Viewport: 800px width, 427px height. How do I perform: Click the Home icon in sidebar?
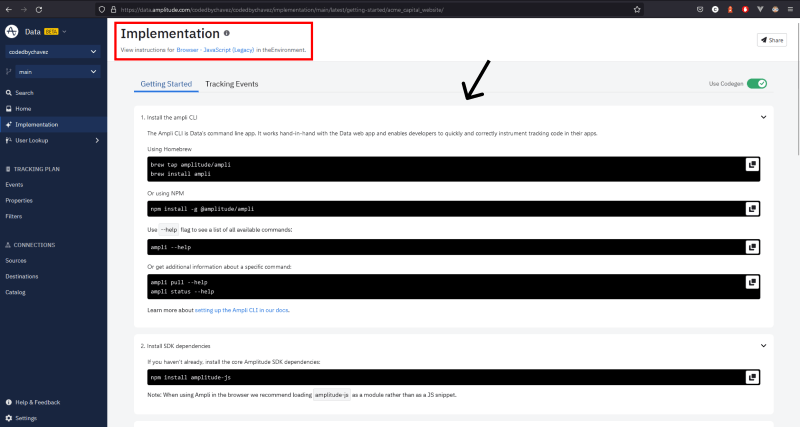[9, 109]
